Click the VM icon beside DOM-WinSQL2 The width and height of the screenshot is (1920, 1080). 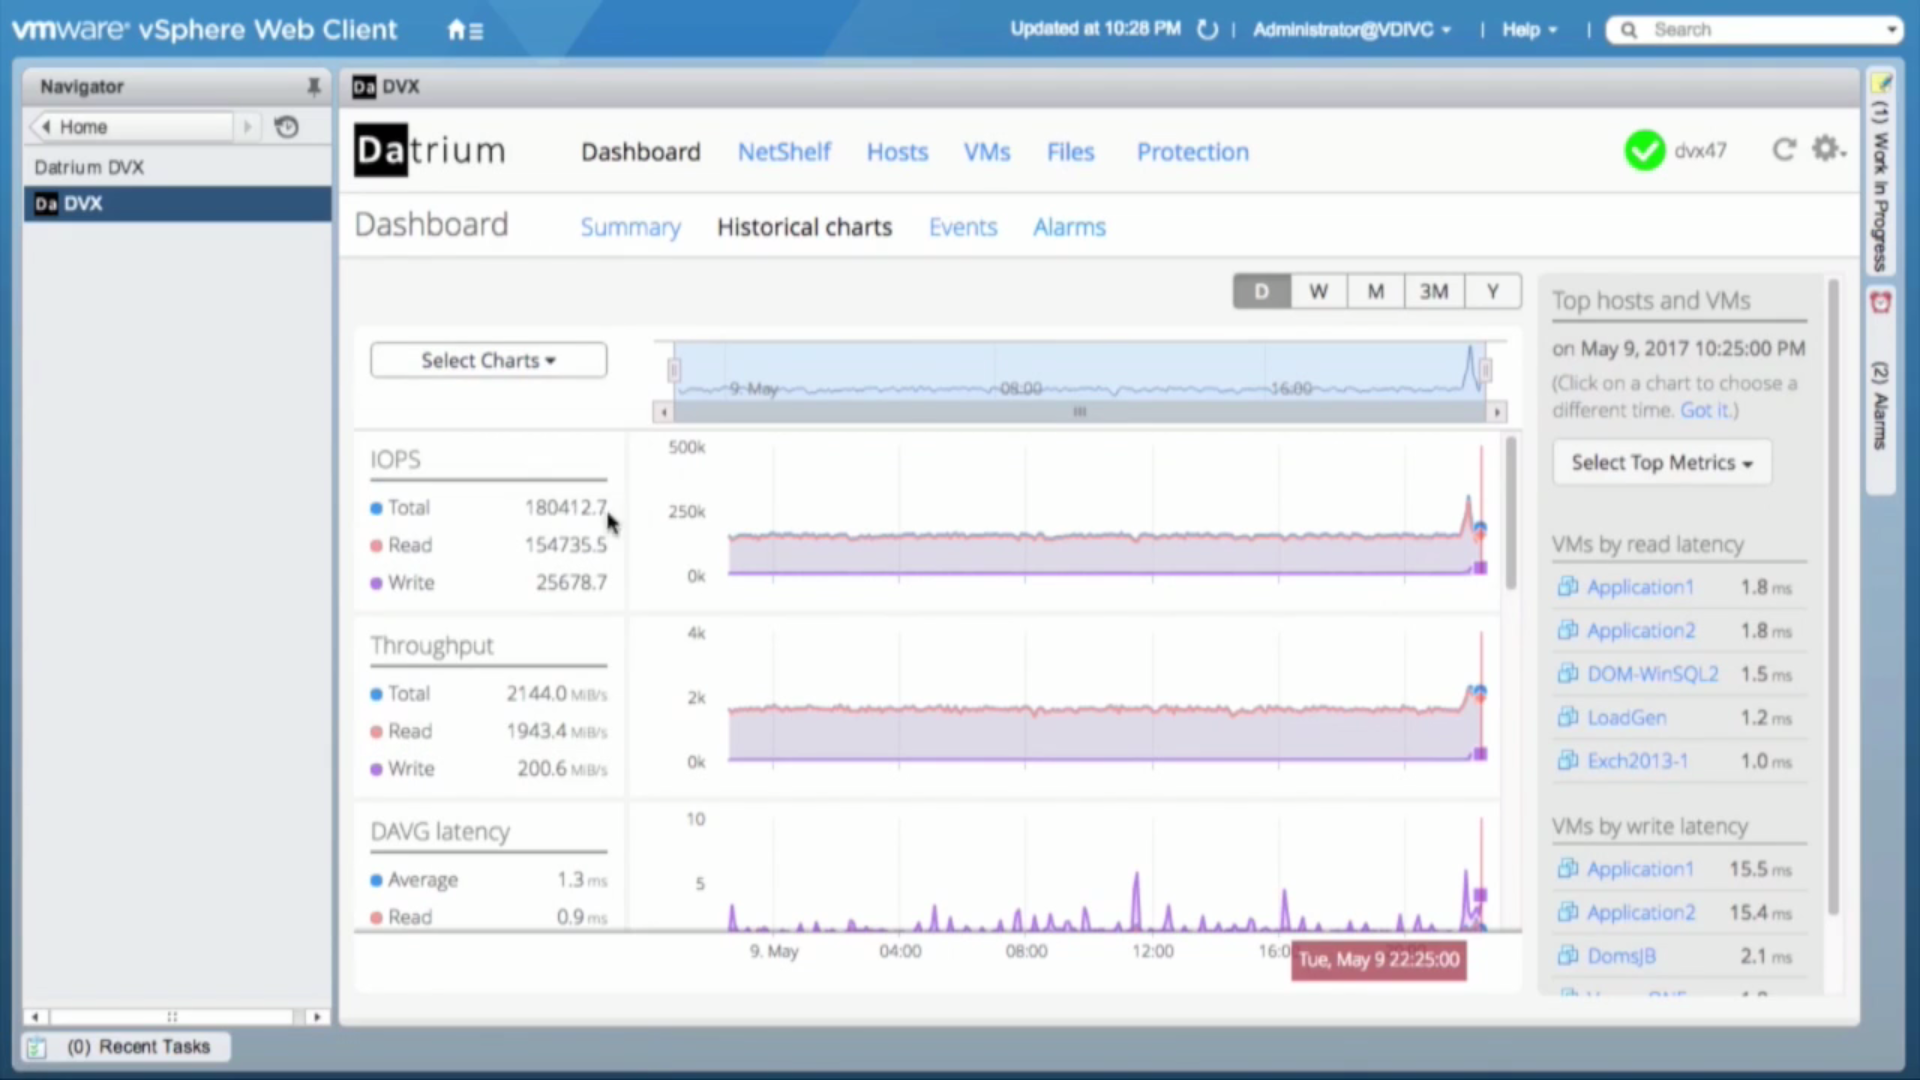click(x=1567, y=673)
